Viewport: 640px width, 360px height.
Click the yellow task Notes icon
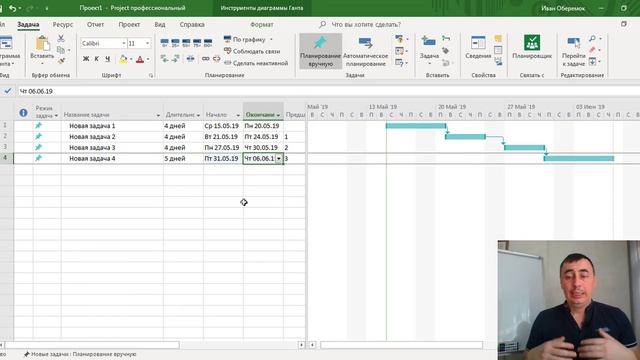(498, 39)
